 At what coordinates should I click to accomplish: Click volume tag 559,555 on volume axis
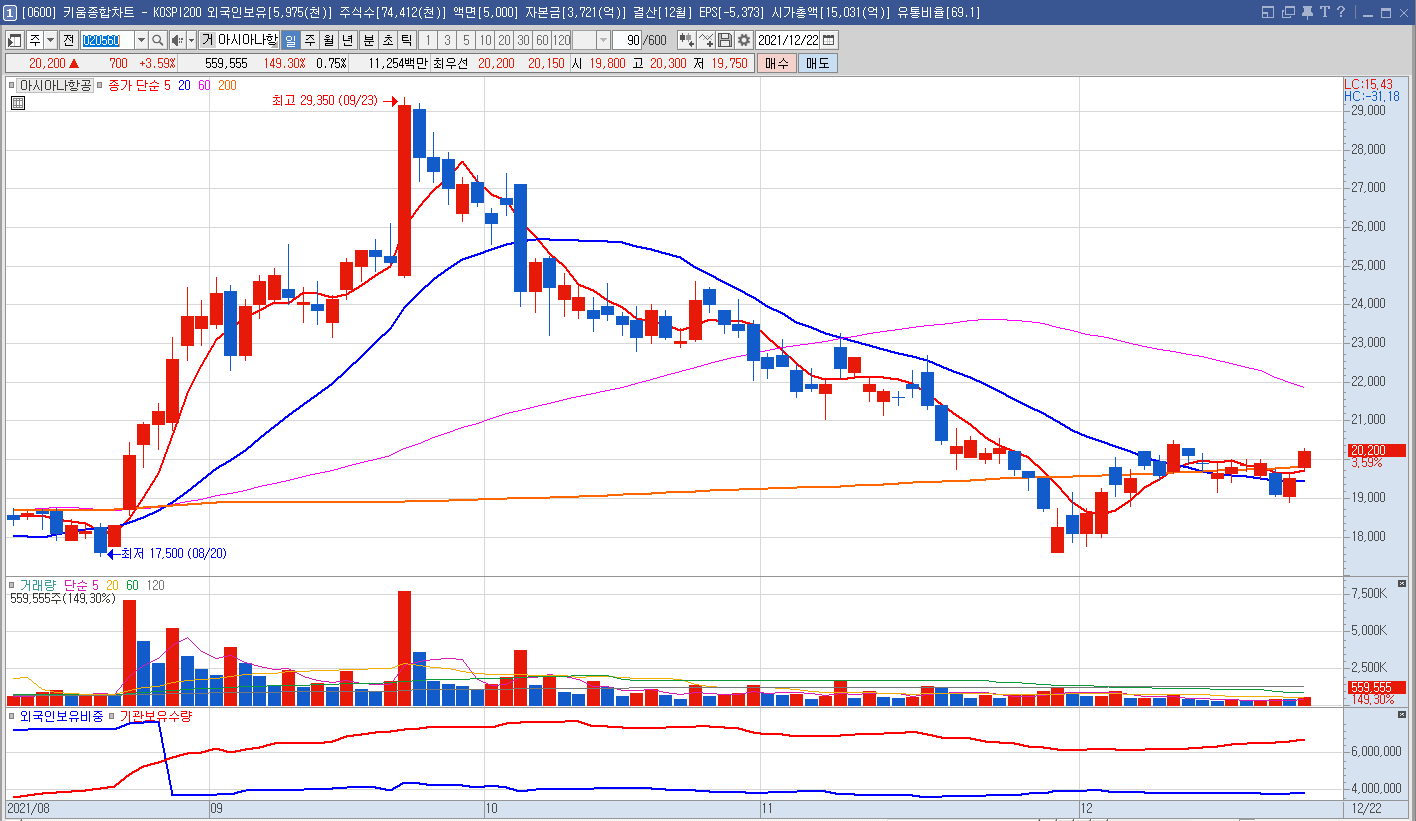[x=1376, y=687]
